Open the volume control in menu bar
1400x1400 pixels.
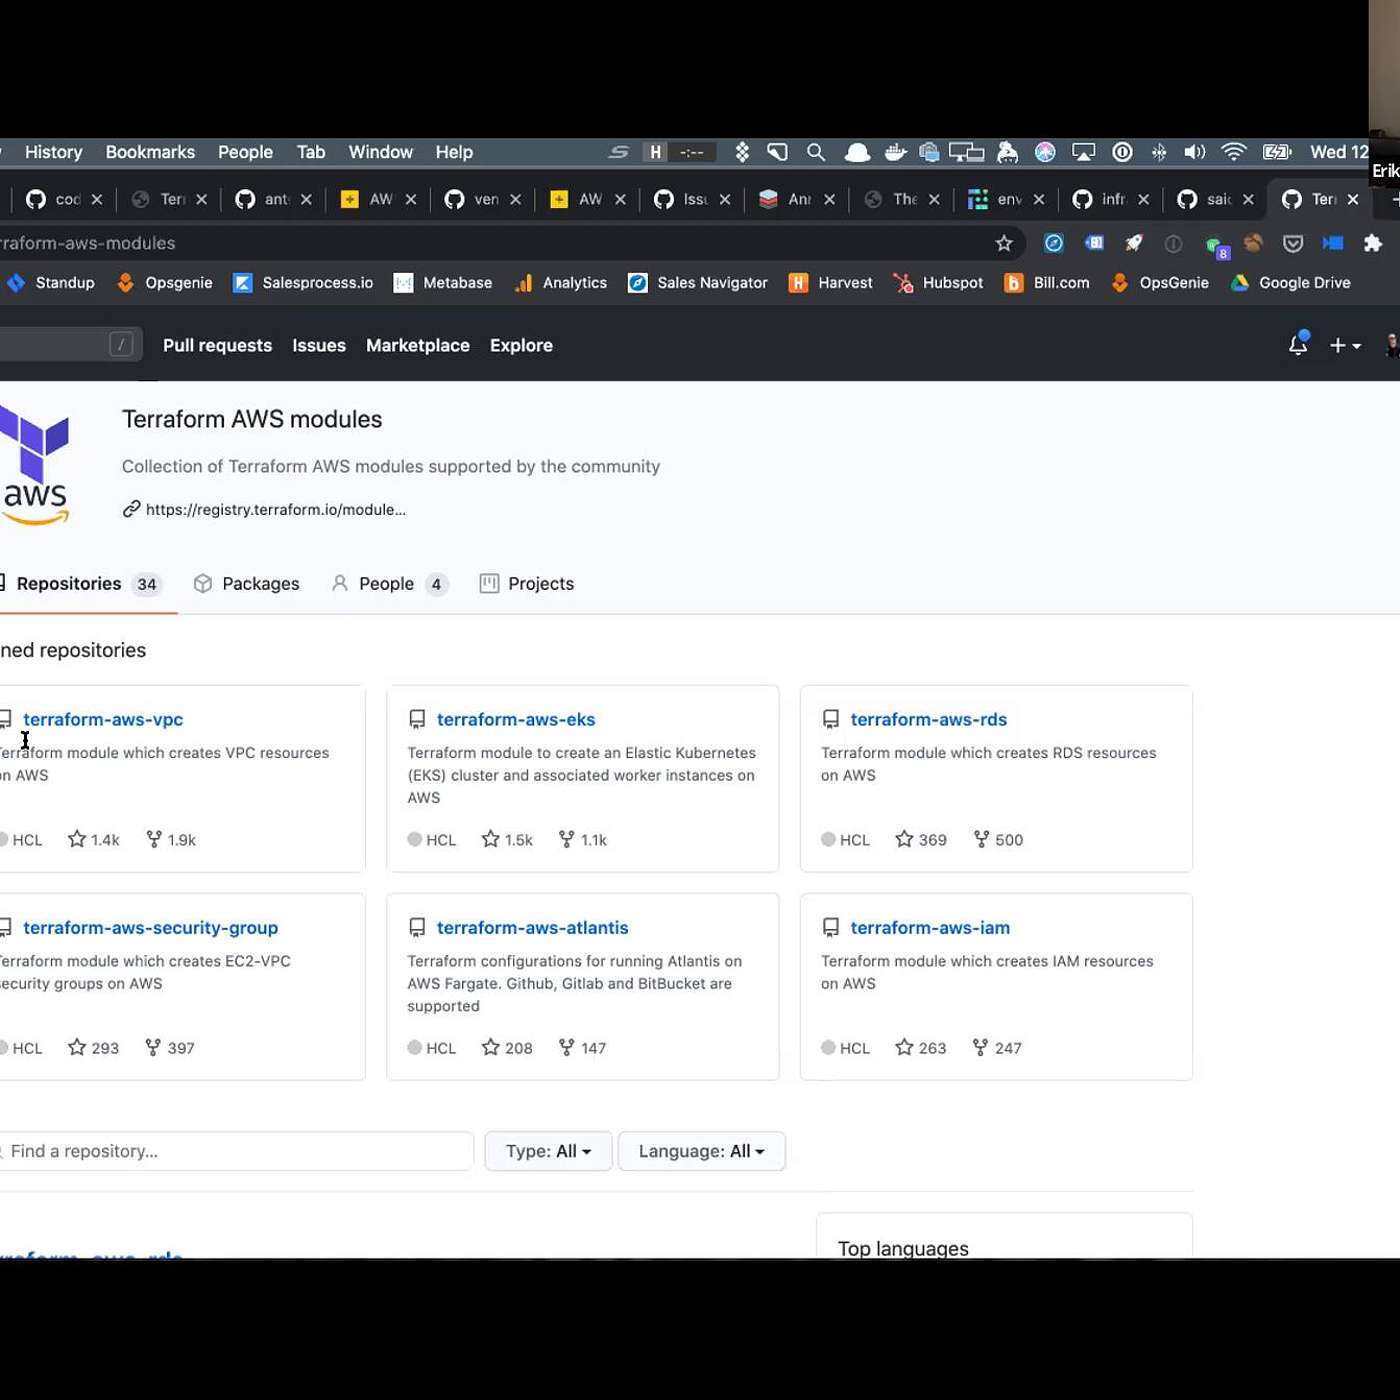tap(1194, 152)
